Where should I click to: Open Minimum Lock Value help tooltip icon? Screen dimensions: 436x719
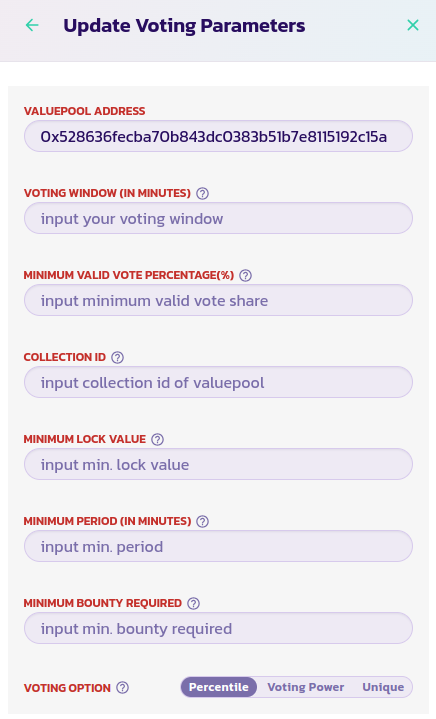(157, 439)
